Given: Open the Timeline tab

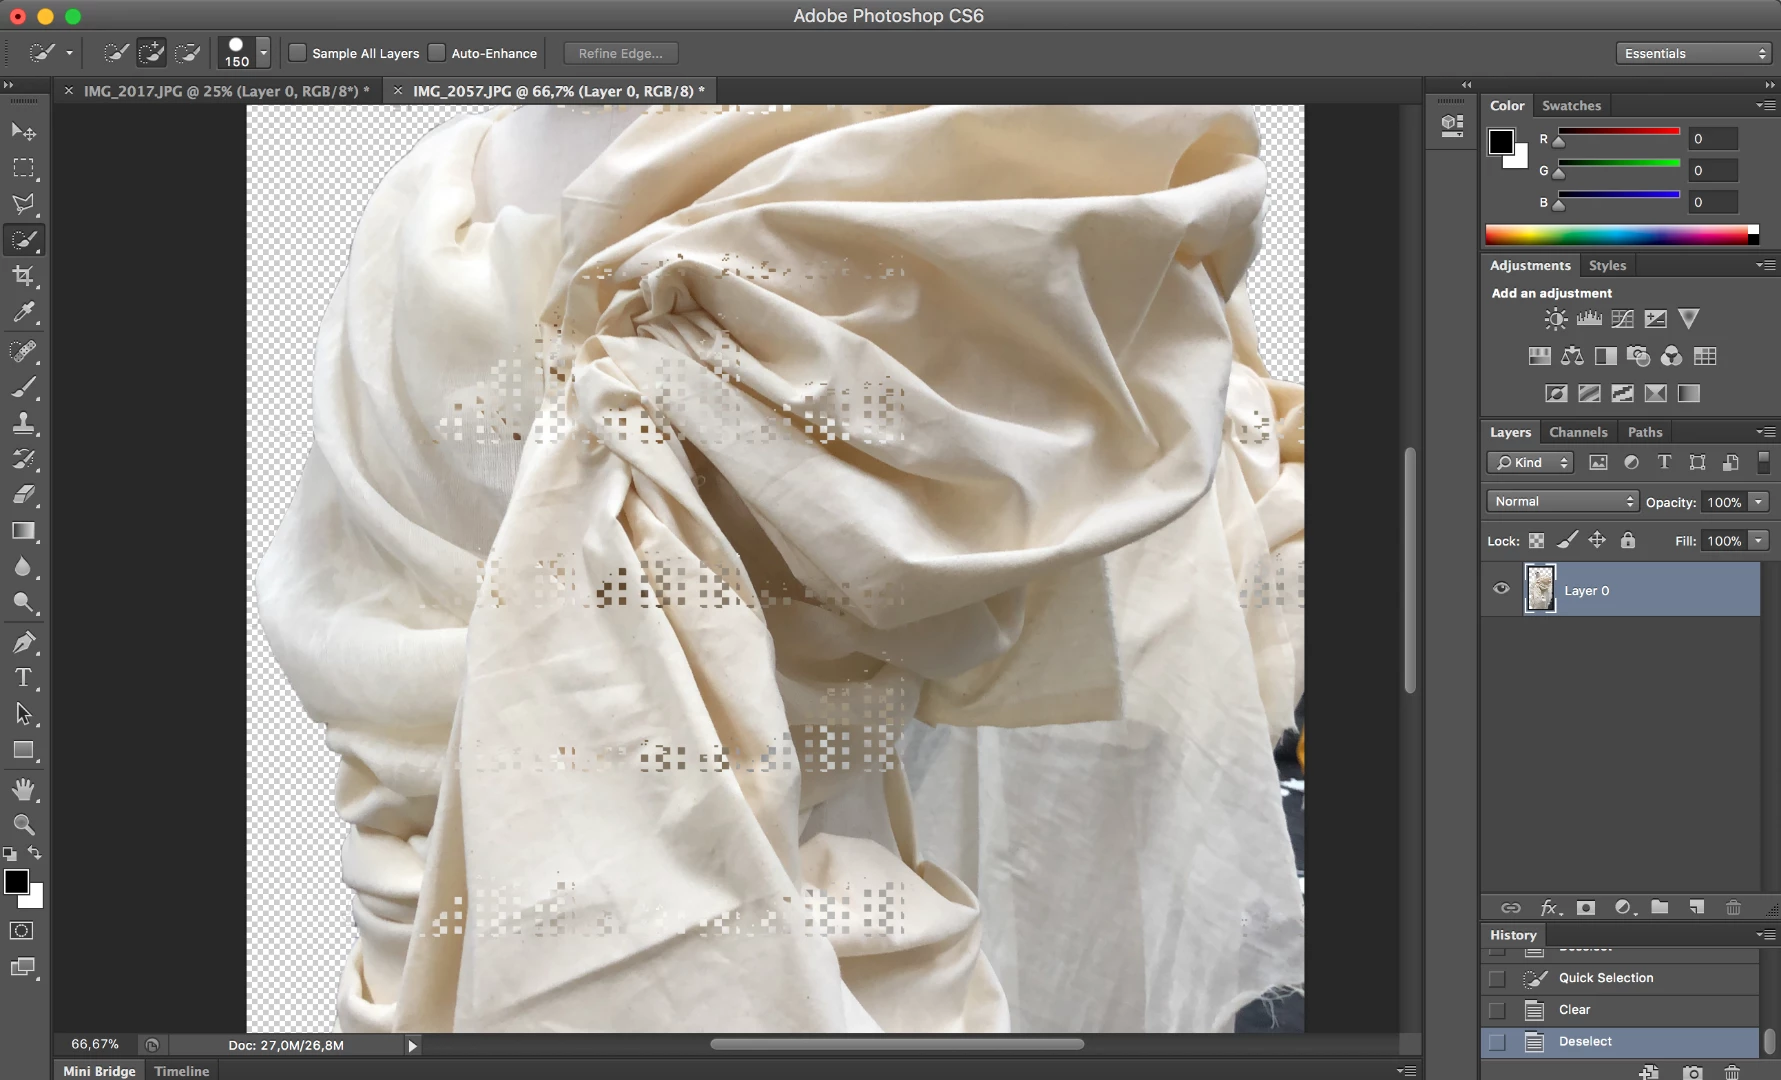Looking at the screenshot, I should pos(182,1071).
